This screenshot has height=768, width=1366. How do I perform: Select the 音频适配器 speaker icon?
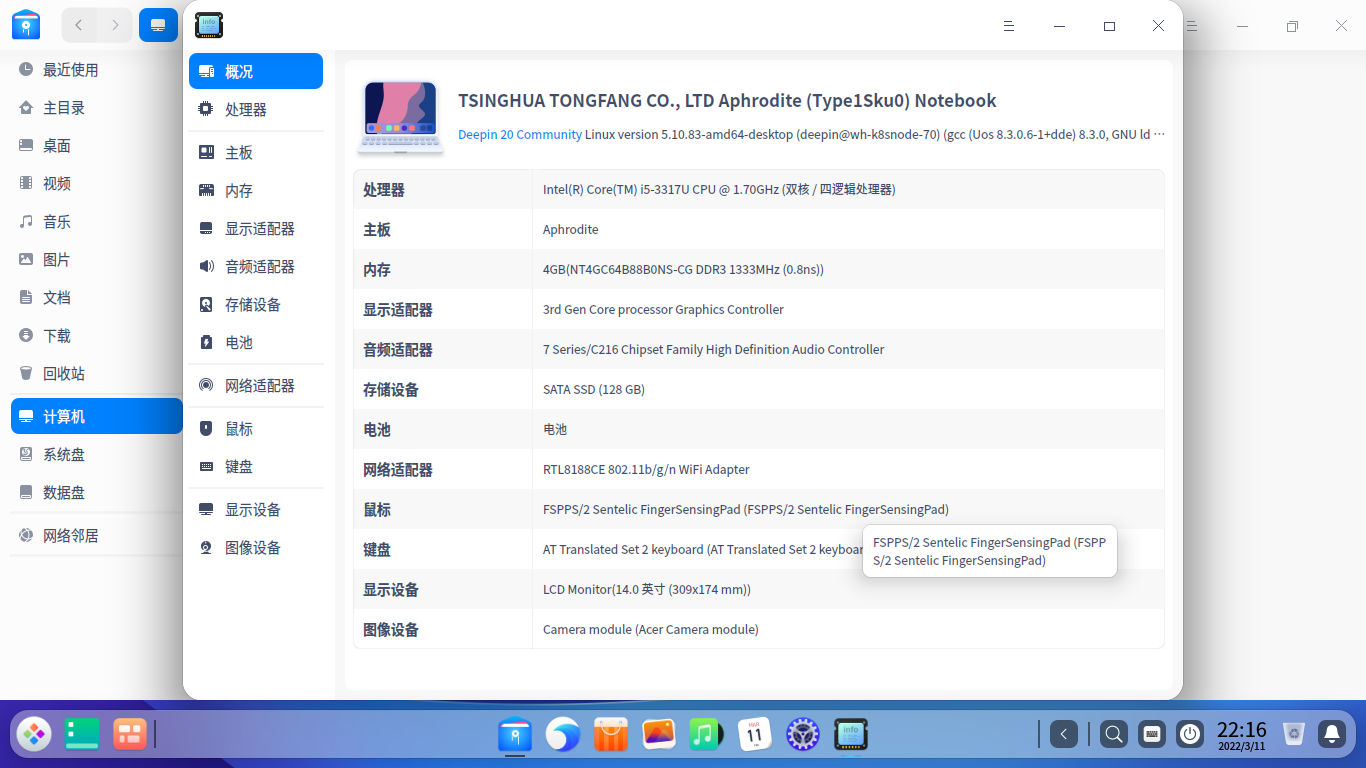click(x=258, y=266)
